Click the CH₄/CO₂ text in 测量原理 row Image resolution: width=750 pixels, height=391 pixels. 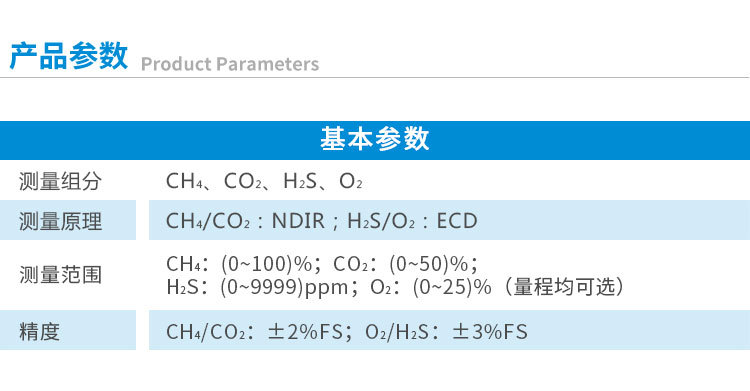tap(208, 221)
